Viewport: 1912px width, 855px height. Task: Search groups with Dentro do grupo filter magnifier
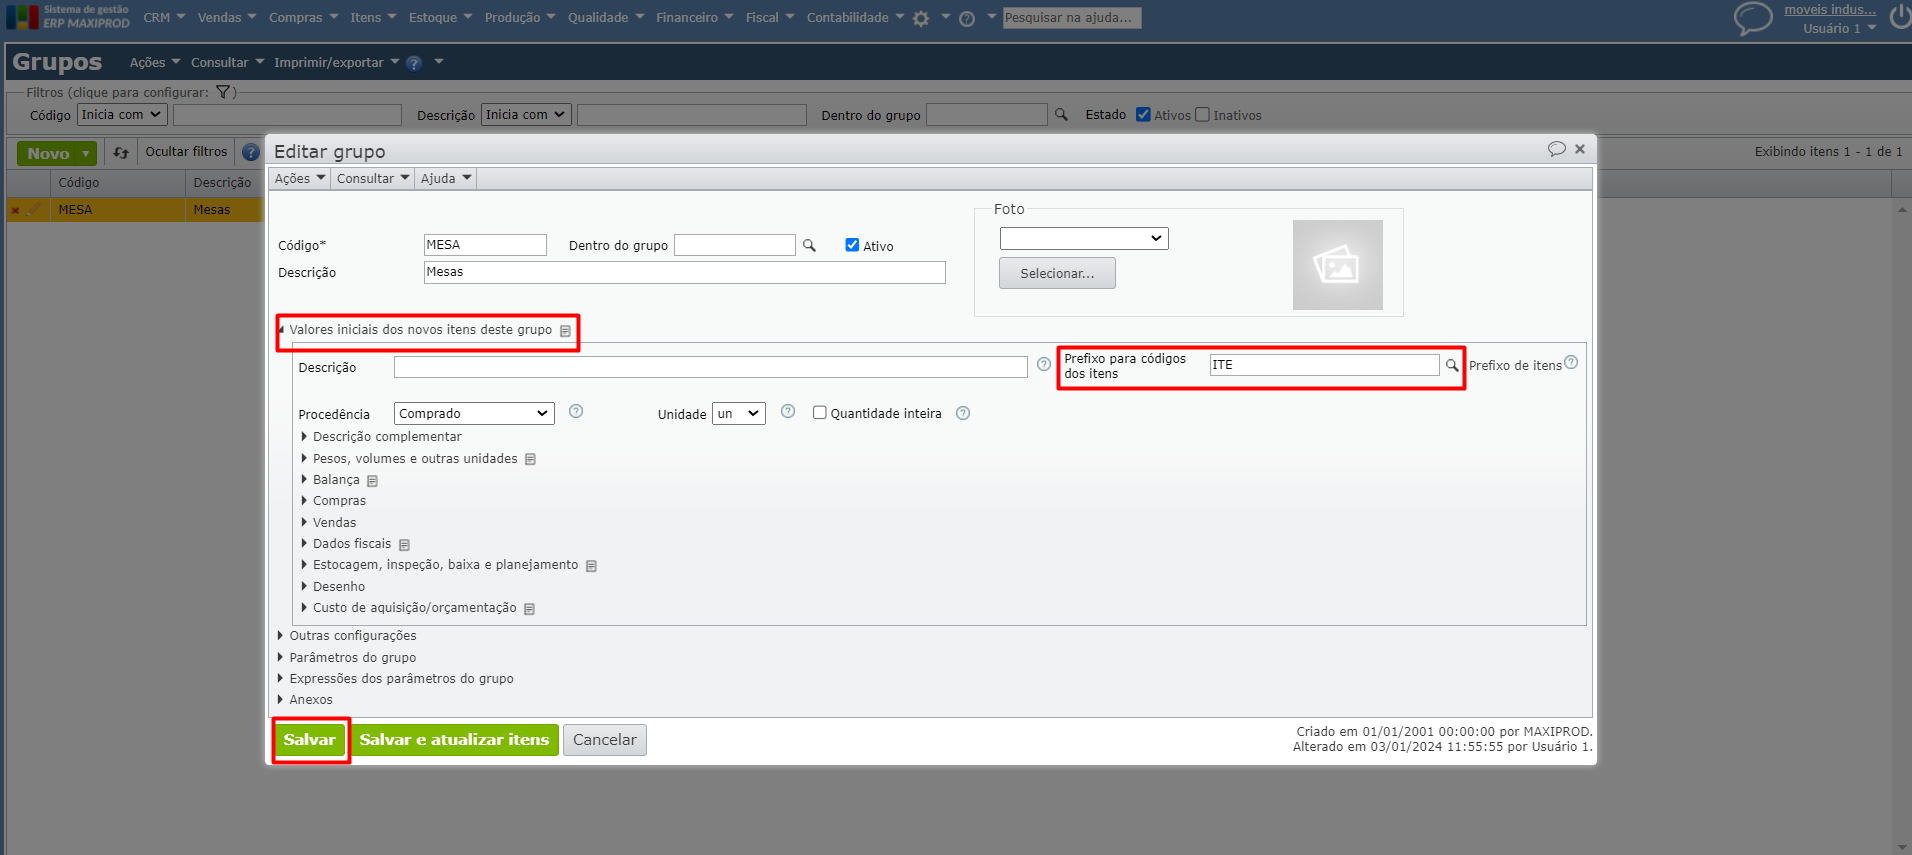tap(1061, 115)
